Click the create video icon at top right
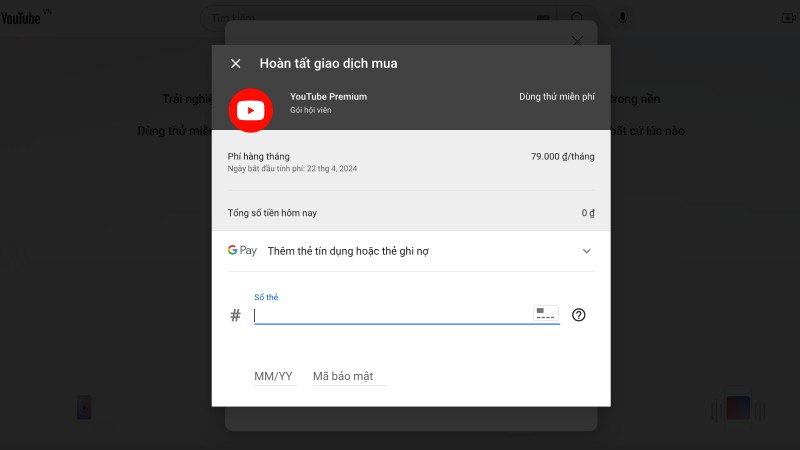 789,18
